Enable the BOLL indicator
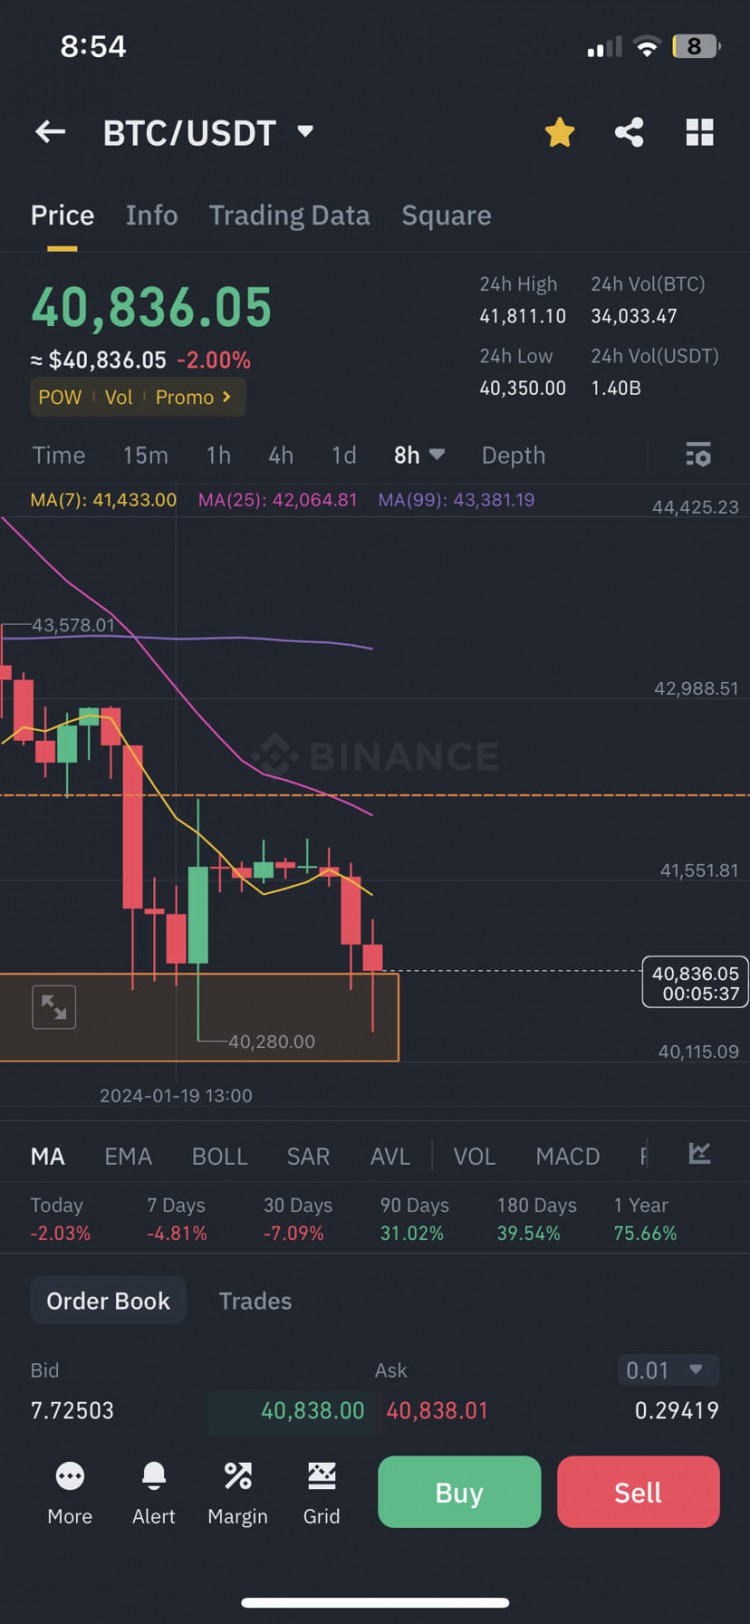The height and width of the screenshot is (1624, 750). tap(219, 1156)
